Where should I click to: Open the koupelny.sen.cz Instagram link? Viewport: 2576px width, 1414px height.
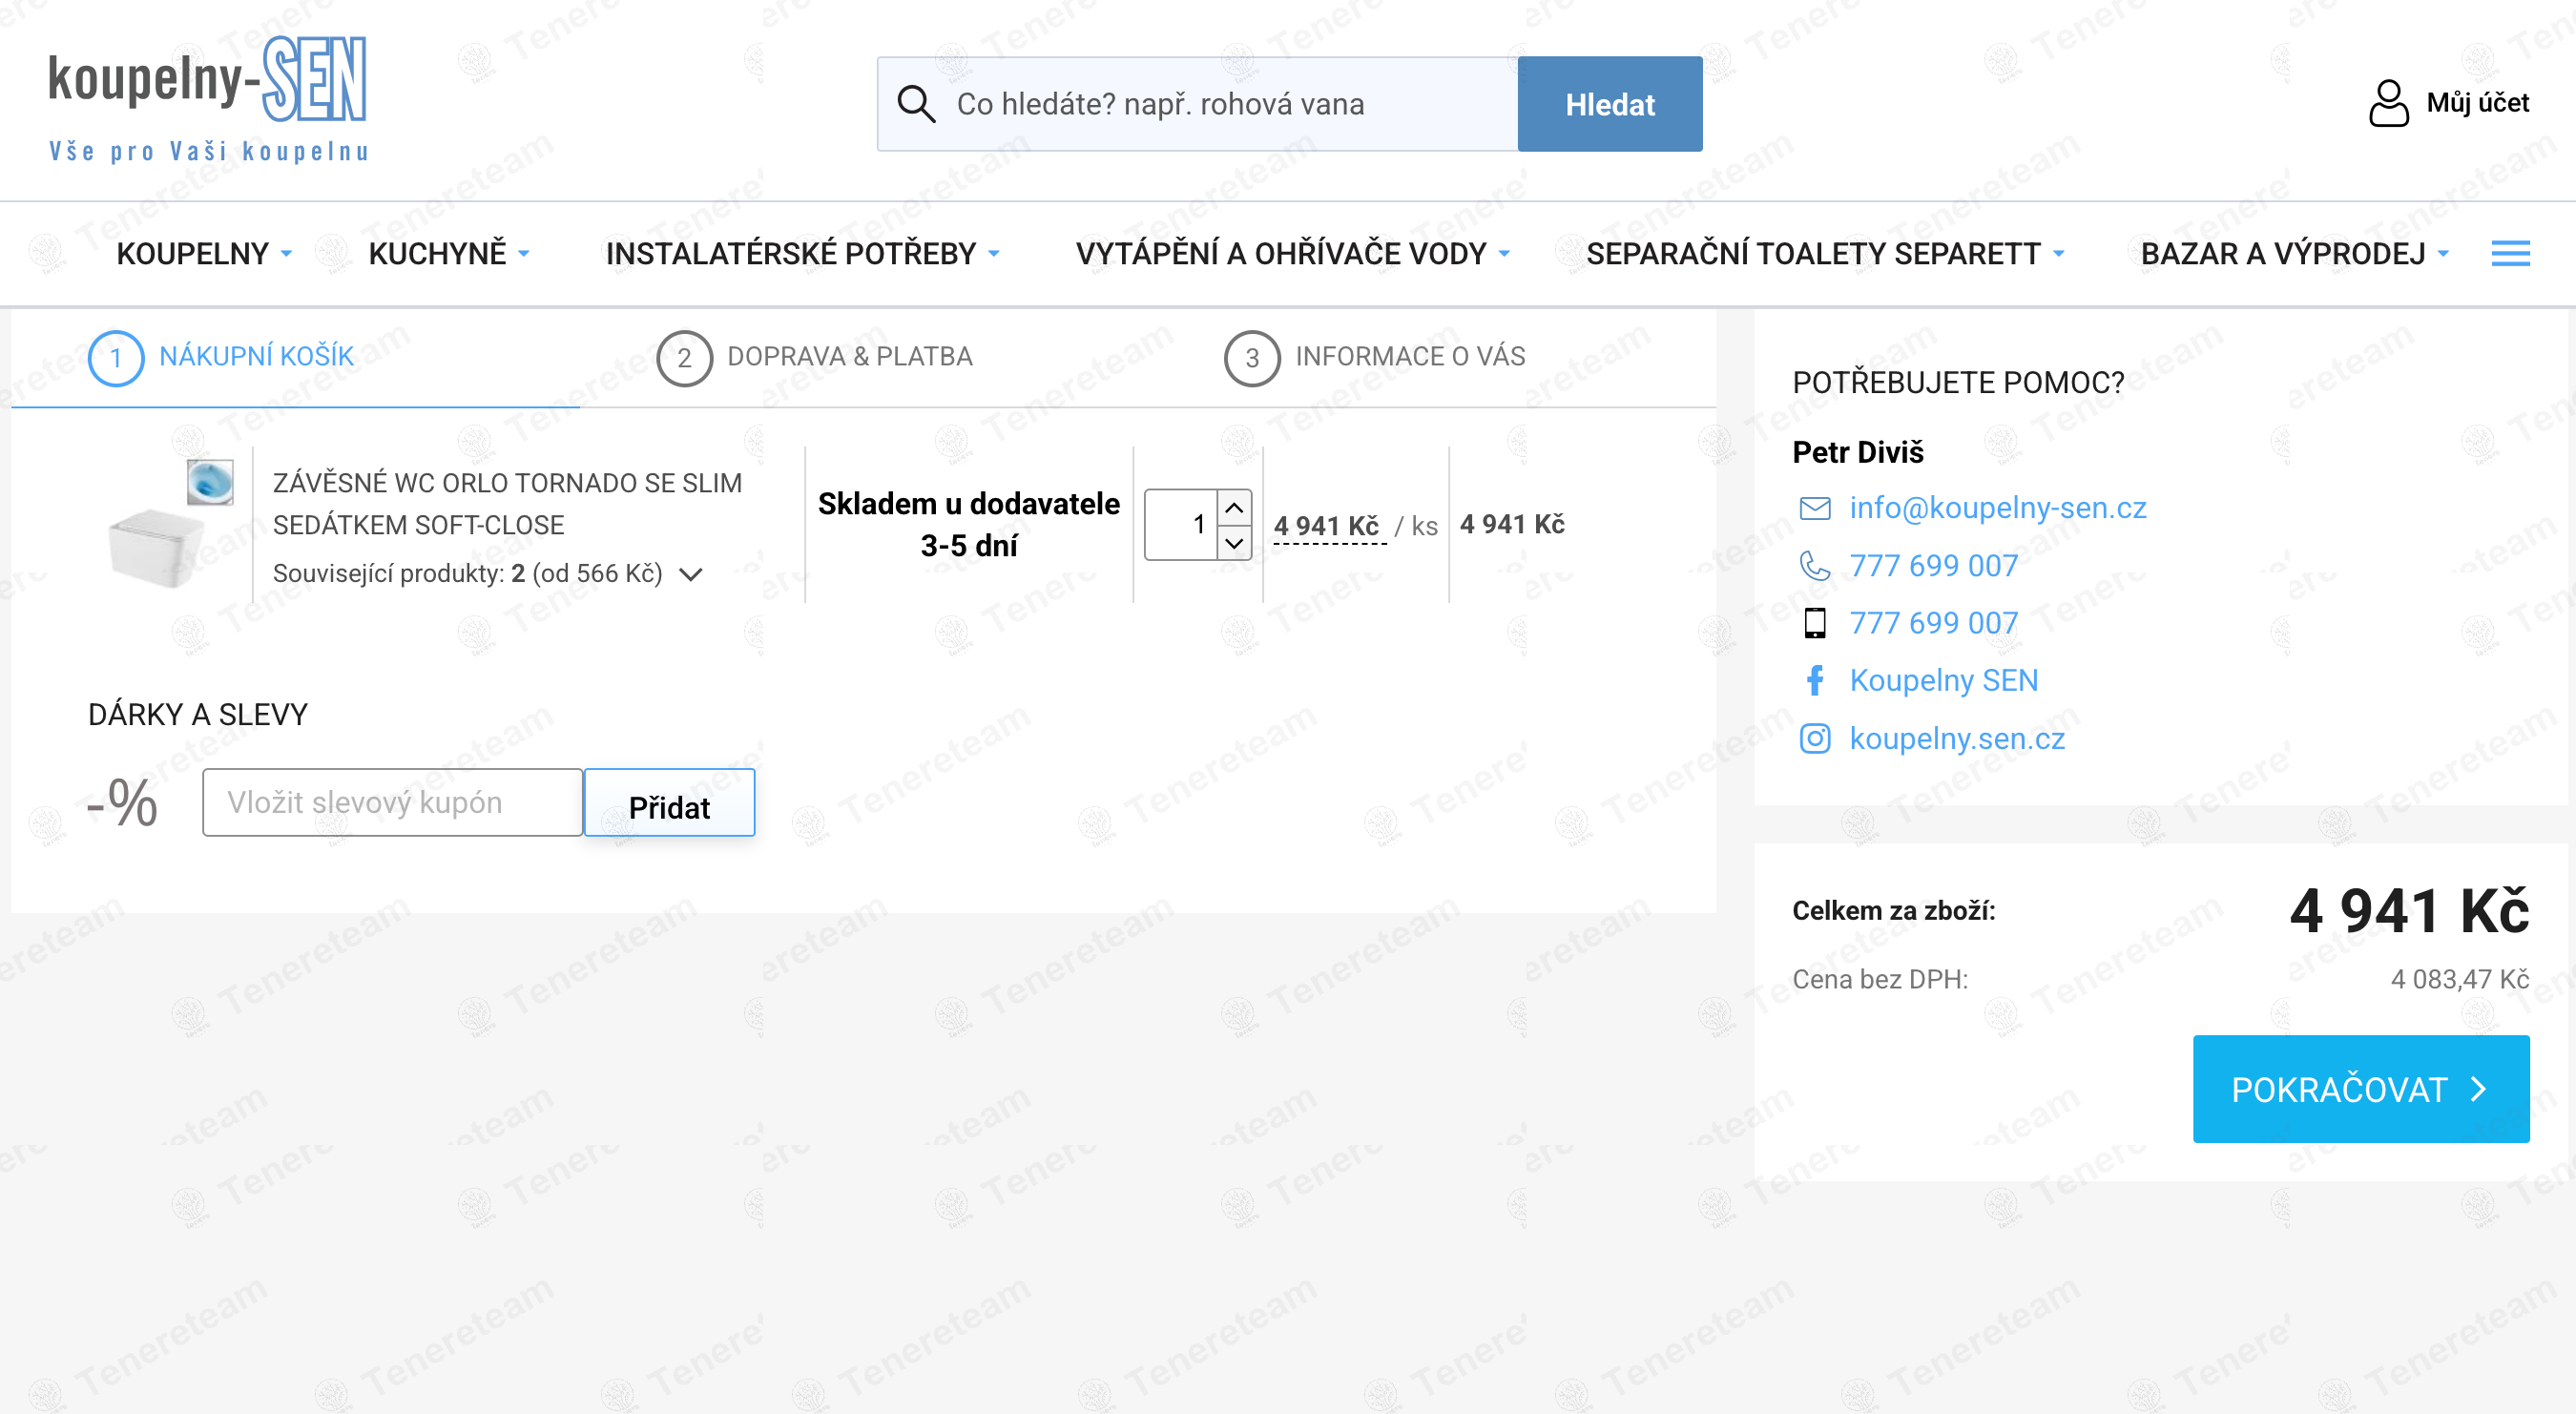coord(1957,738)
